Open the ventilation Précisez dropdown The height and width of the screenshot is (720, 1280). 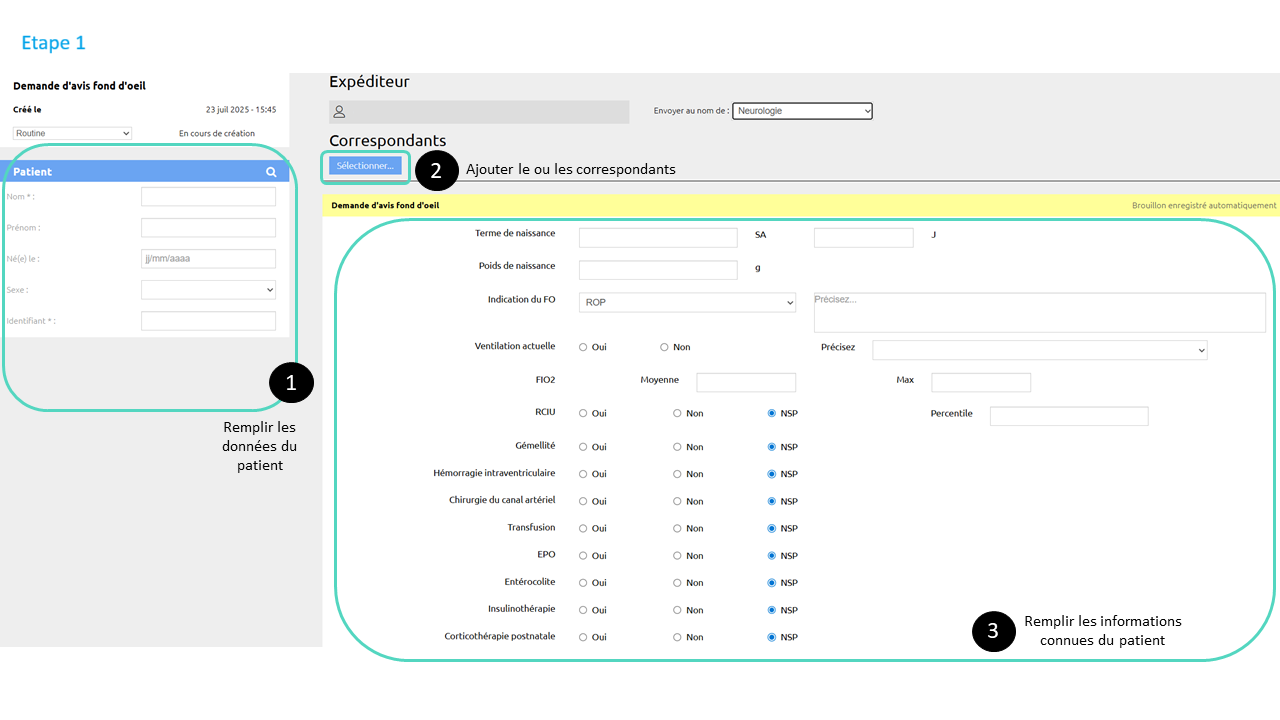[x=1039, y=350]
